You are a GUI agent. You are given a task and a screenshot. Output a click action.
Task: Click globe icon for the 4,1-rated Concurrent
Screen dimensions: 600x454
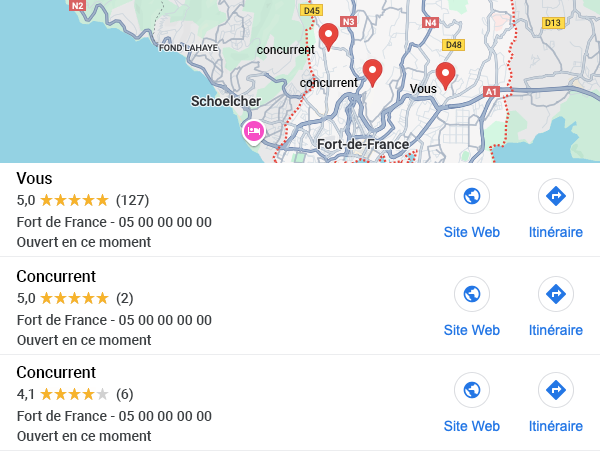[x=472, y=390]
